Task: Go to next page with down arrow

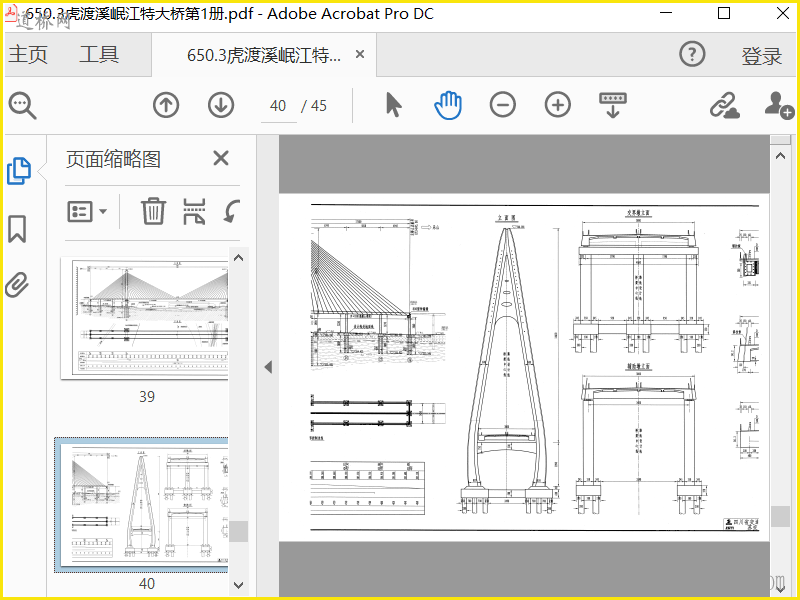Action: (x=221, y=105)
